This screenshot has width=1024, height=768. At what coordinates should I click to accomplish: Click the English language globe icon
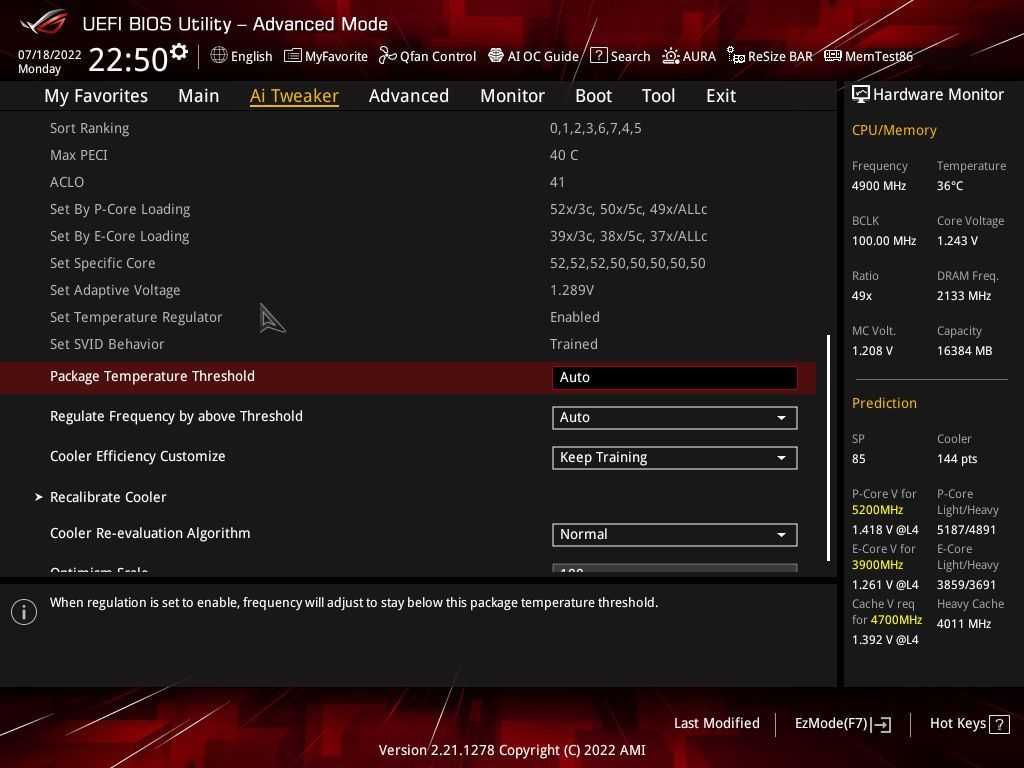(x=219, y=56)
